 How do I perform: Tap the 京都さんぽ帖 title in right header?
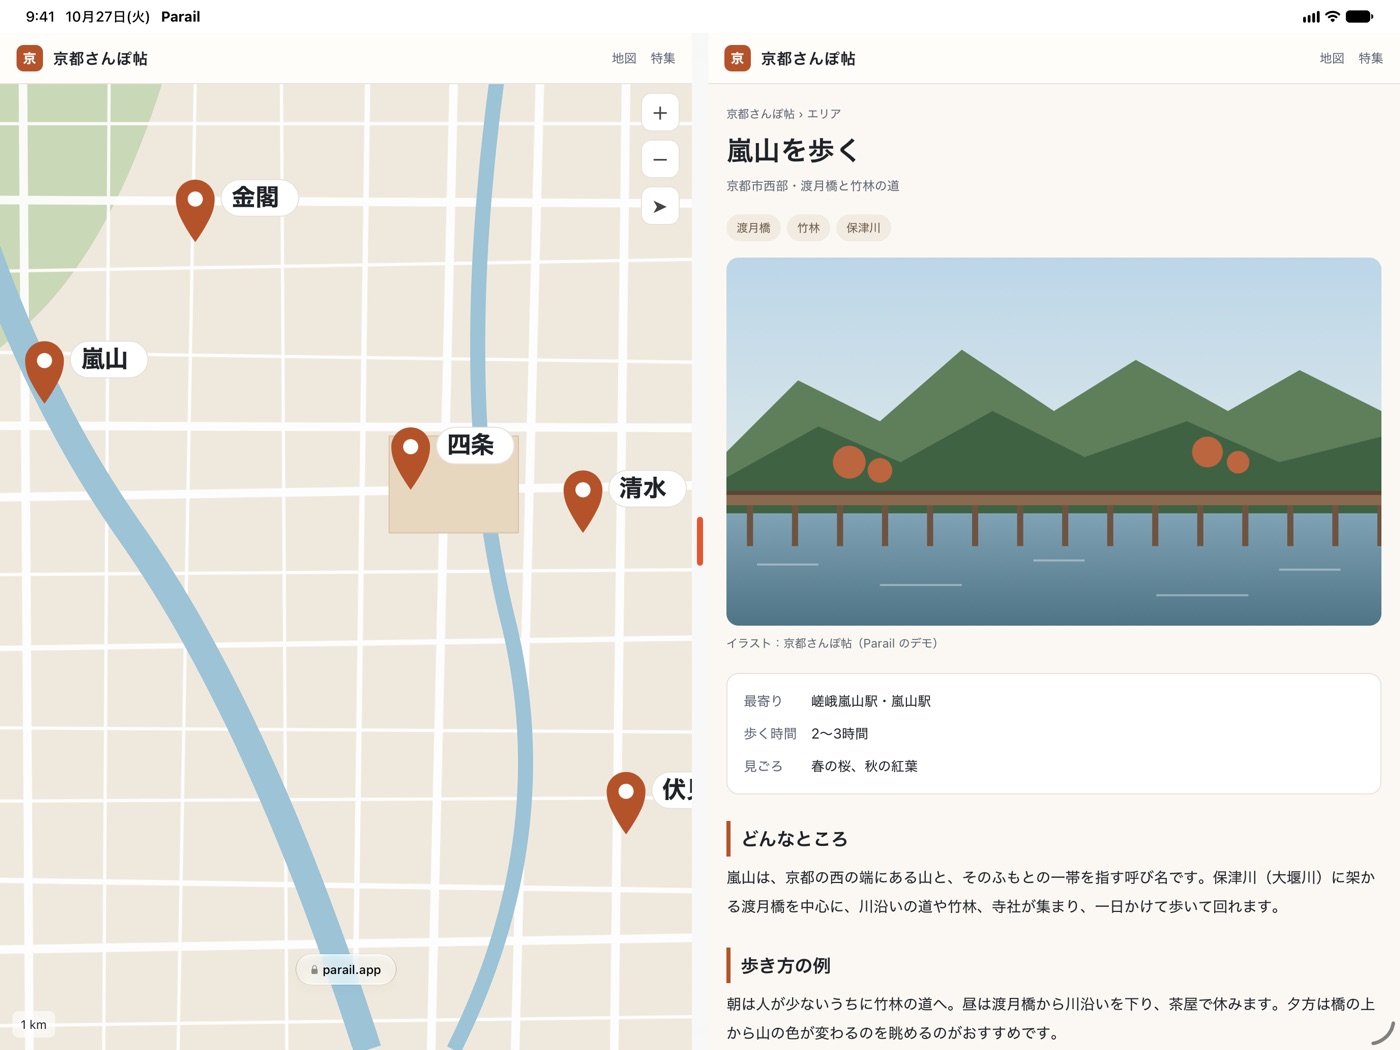tap(808, 58)
